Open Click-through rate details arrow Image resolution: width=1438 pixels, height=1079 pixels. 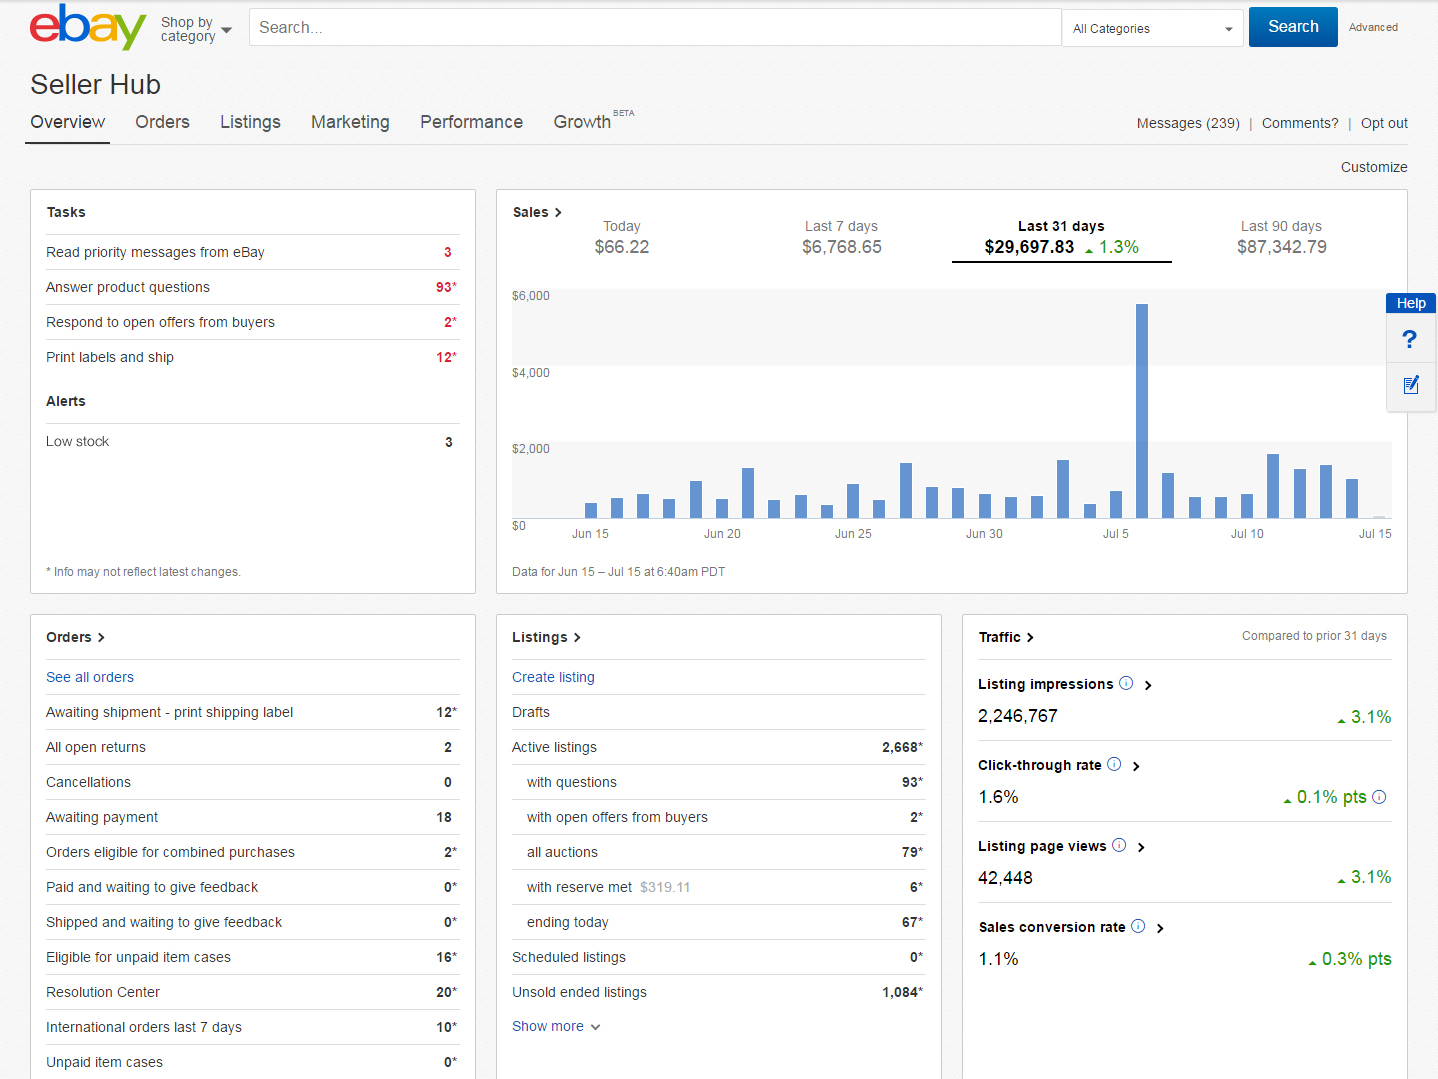(x=1136, y=766)
